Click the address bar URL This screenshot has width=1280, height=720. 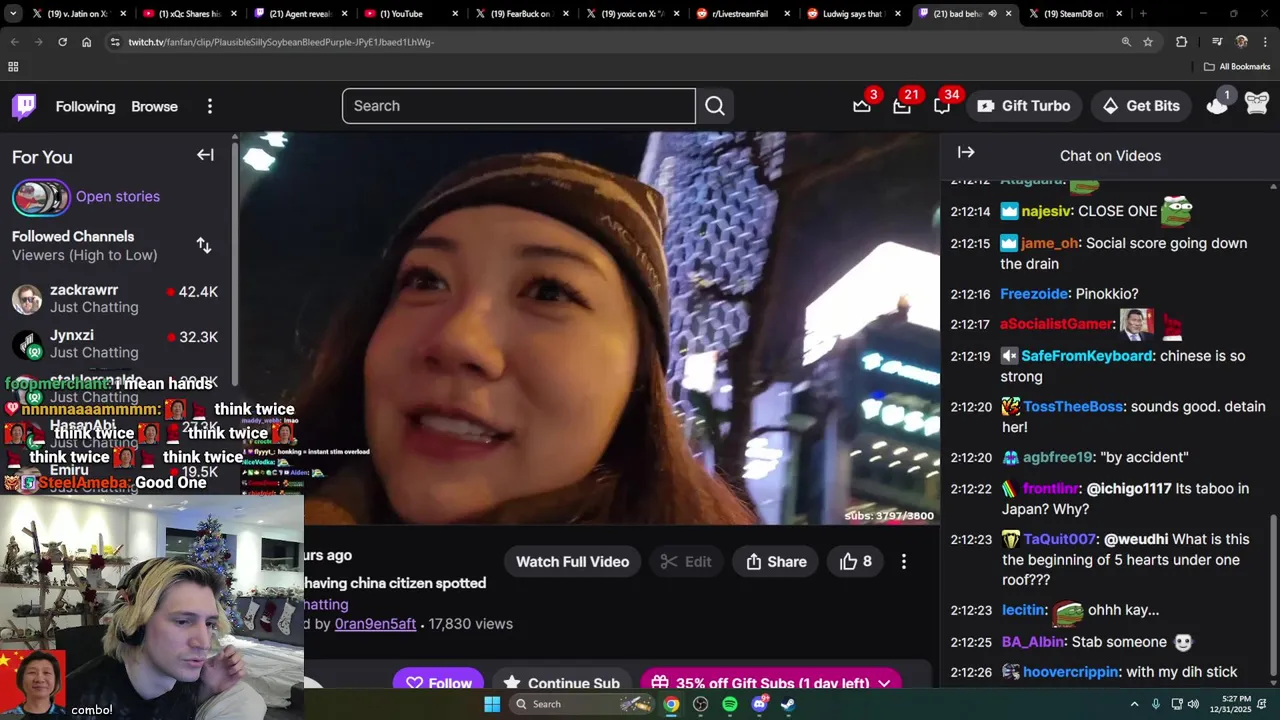[281, 42]
